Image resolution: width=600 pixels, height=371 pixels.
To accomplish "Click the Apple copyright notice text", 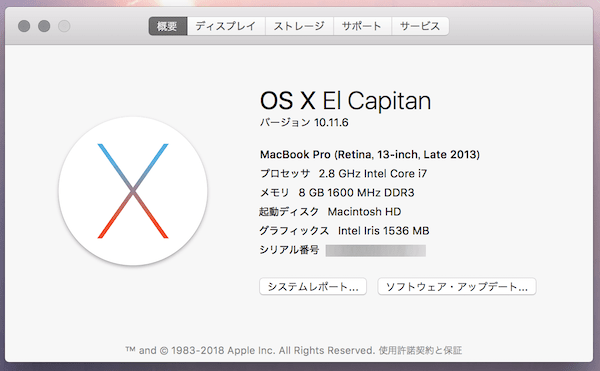I will click(250, 350).
